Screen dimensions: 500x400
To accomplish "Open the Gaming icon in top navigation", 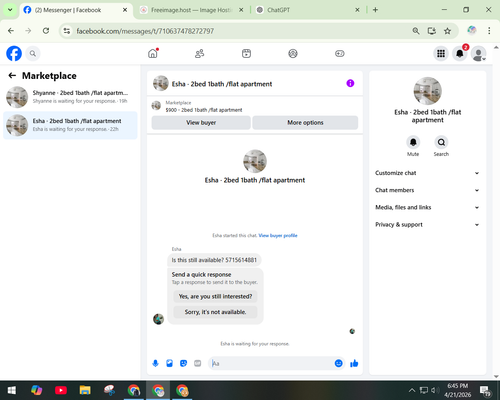I will click(x=340, y=53).
